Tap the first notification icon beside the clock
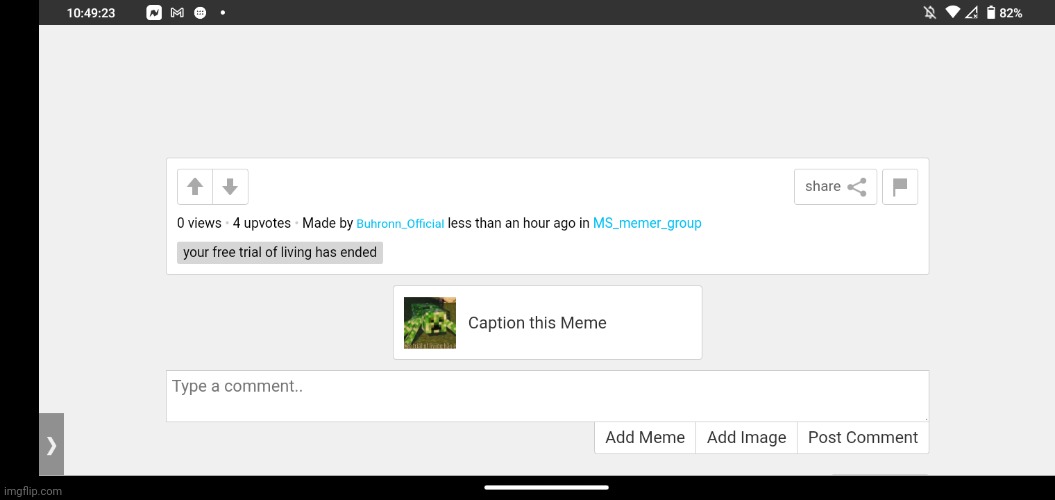The width and height of the screenshot is (1055, 500). pyautogui.click(x=154, y=13)
